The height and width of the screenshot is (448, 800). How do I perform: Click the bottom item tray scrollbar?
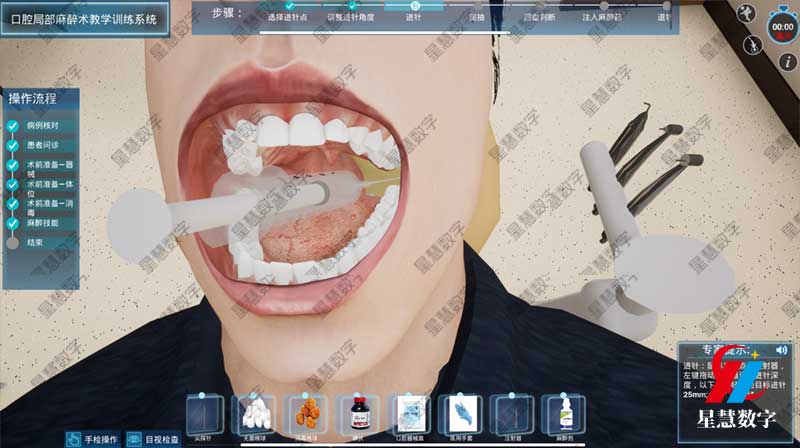click(413, 444)
